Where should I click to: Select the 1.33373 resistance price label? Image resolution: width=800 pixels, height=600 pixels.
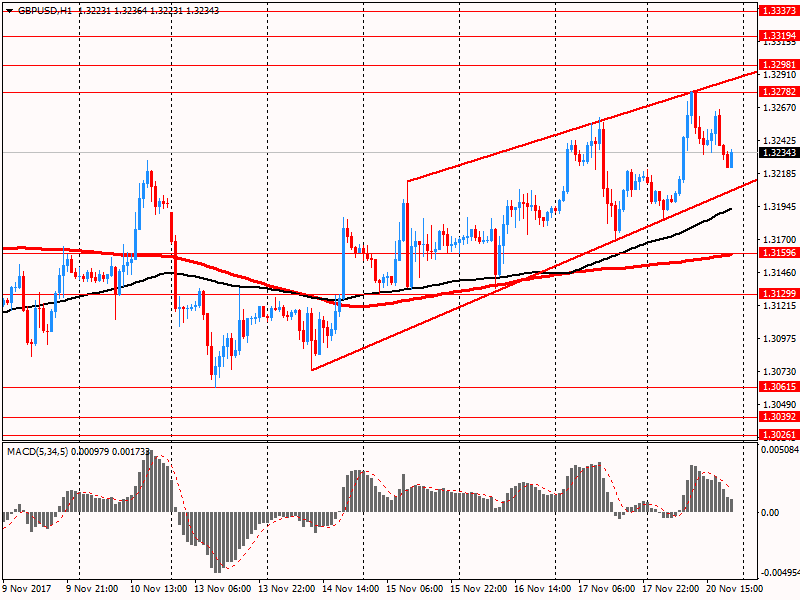(779, 11)
